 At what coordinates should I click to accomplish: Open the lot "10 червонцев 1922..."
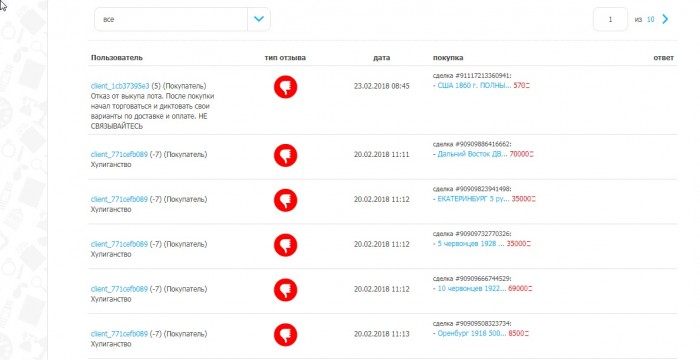pos(471,289)
